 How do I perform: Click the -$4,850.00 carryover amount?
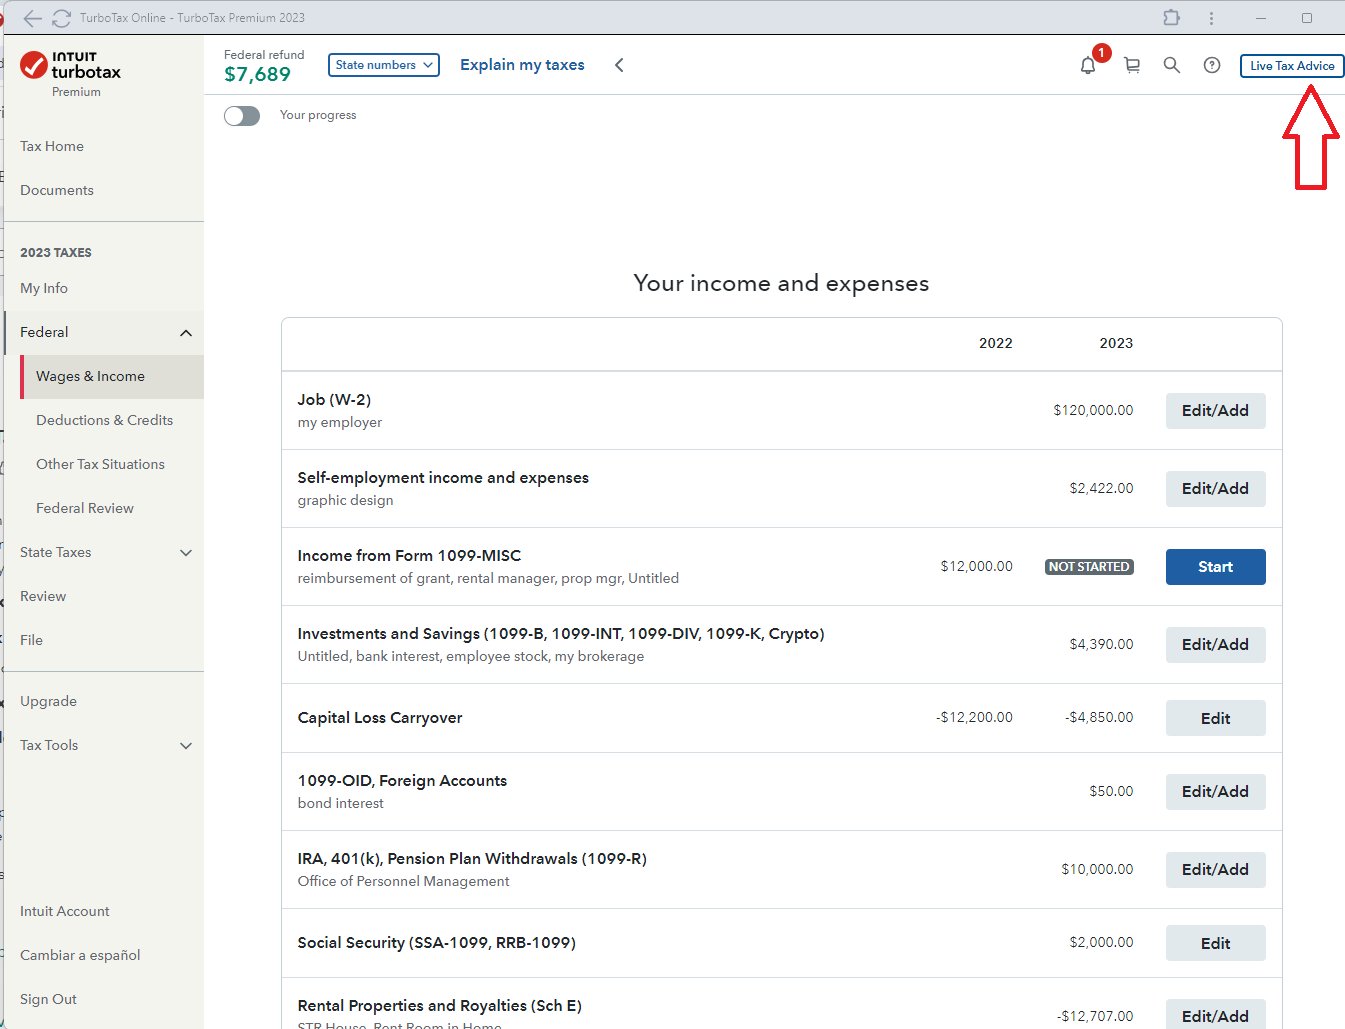click(x=1099, y=717)
